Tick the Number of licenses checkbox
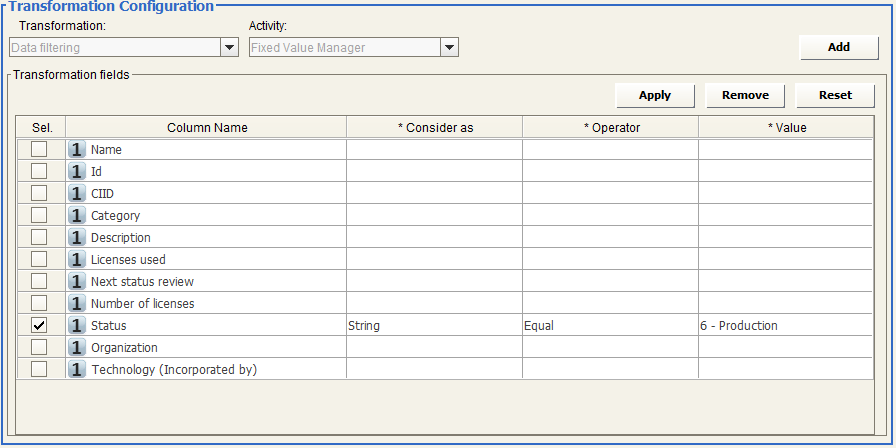 pos(39,304)
